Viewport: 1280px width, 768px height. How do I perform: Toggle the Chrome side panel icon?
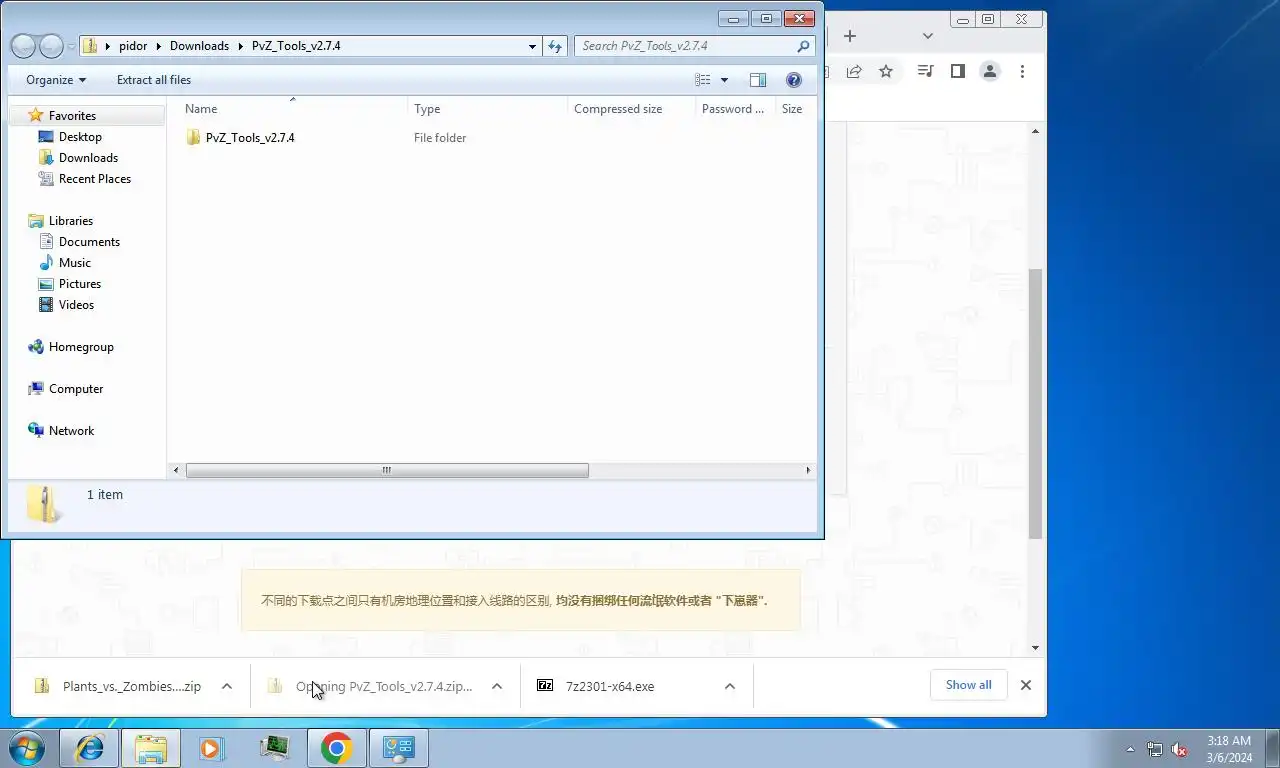point(958,71)
